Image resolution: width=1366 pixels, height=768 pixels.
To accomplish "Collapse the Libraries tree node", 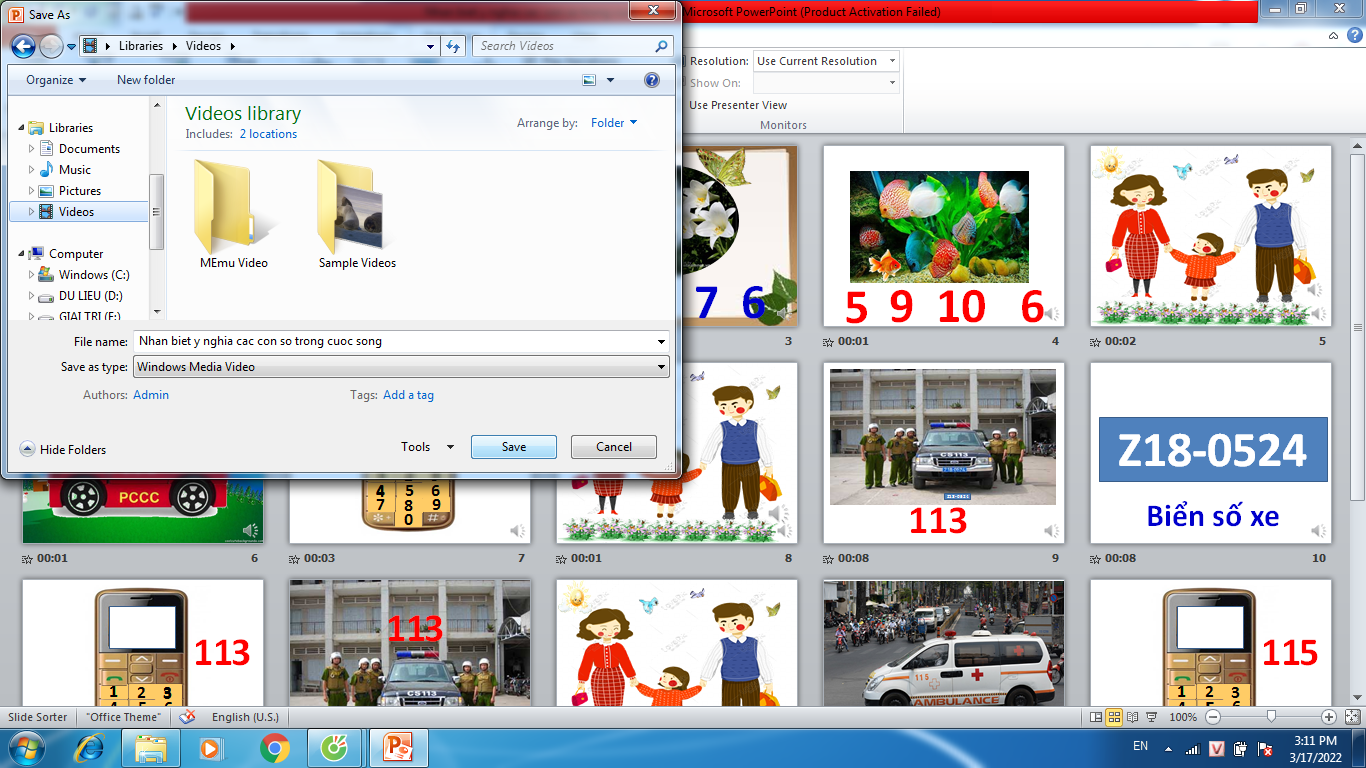I will click(21, 128).
